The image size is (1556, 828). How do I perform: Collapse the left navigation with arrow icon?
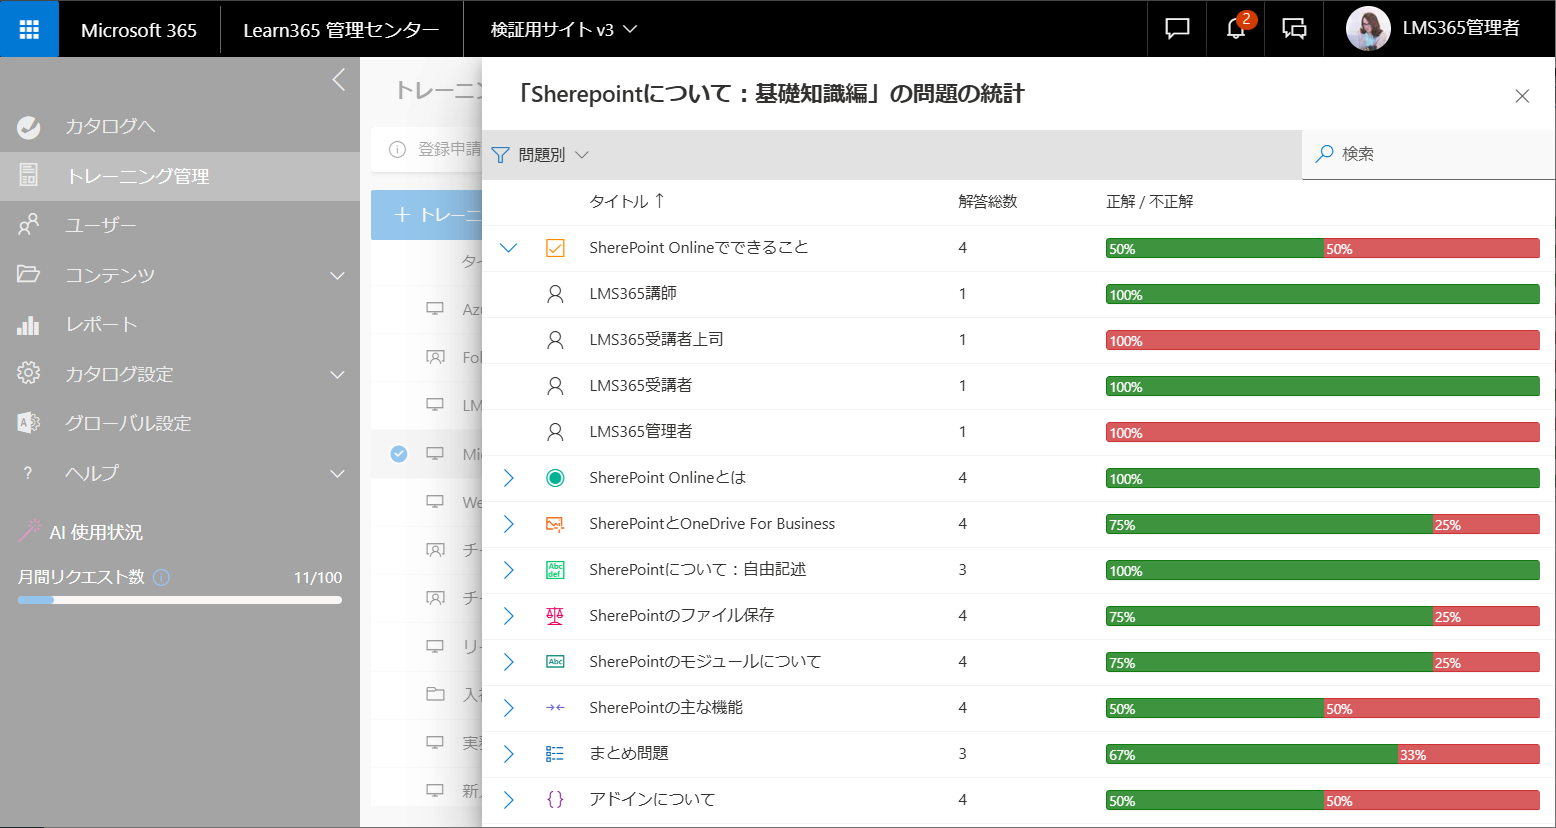coord(339,80)
